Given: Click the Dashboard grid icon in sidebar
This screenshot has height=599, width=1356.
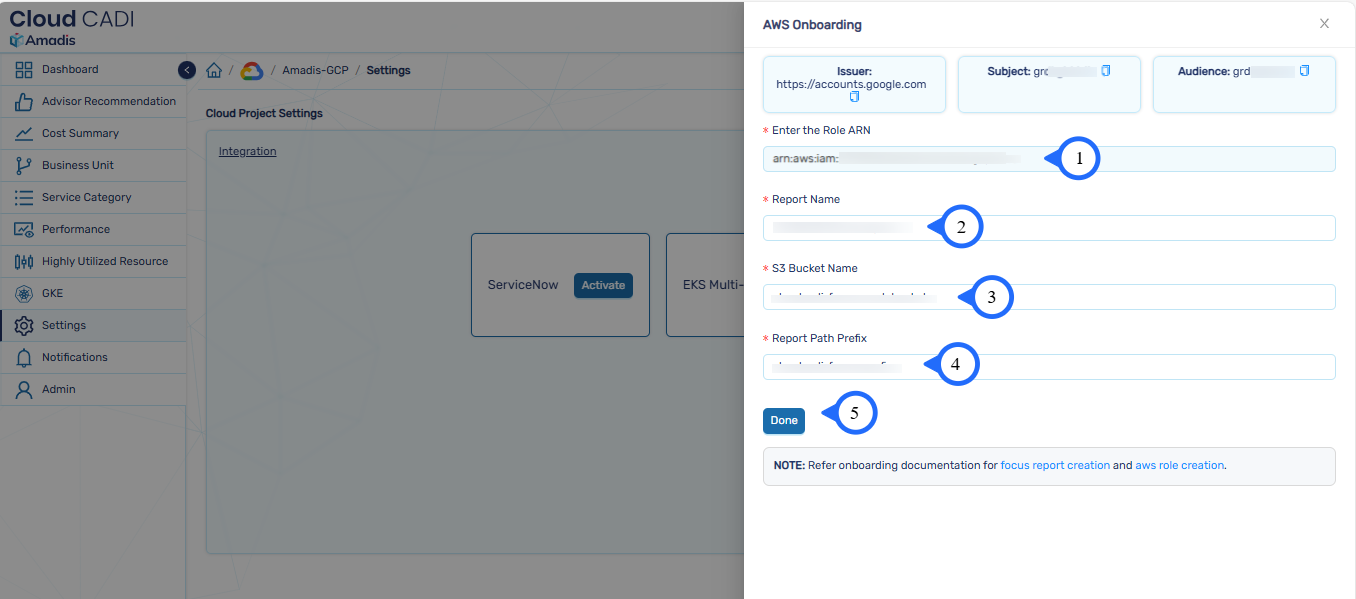Looking at the screenshot, I should coord(24,70).
